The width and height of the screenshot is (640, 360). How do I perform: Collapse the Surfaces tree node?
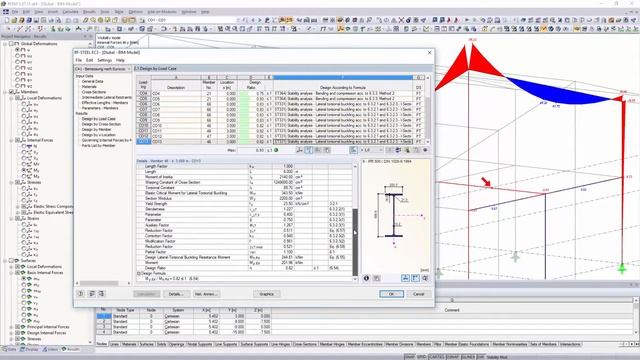(x=5, y=260)
